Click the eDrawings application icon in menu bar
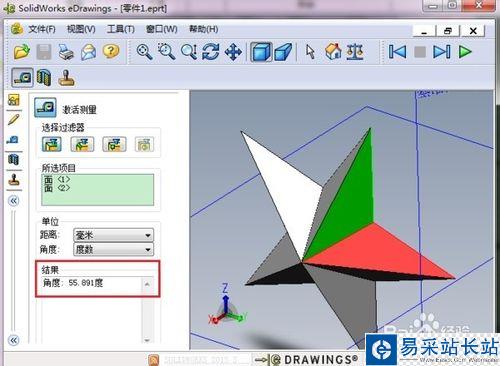The height and width of the screenshot is (366, 500). pyautogui.click(x=16, y=29)
